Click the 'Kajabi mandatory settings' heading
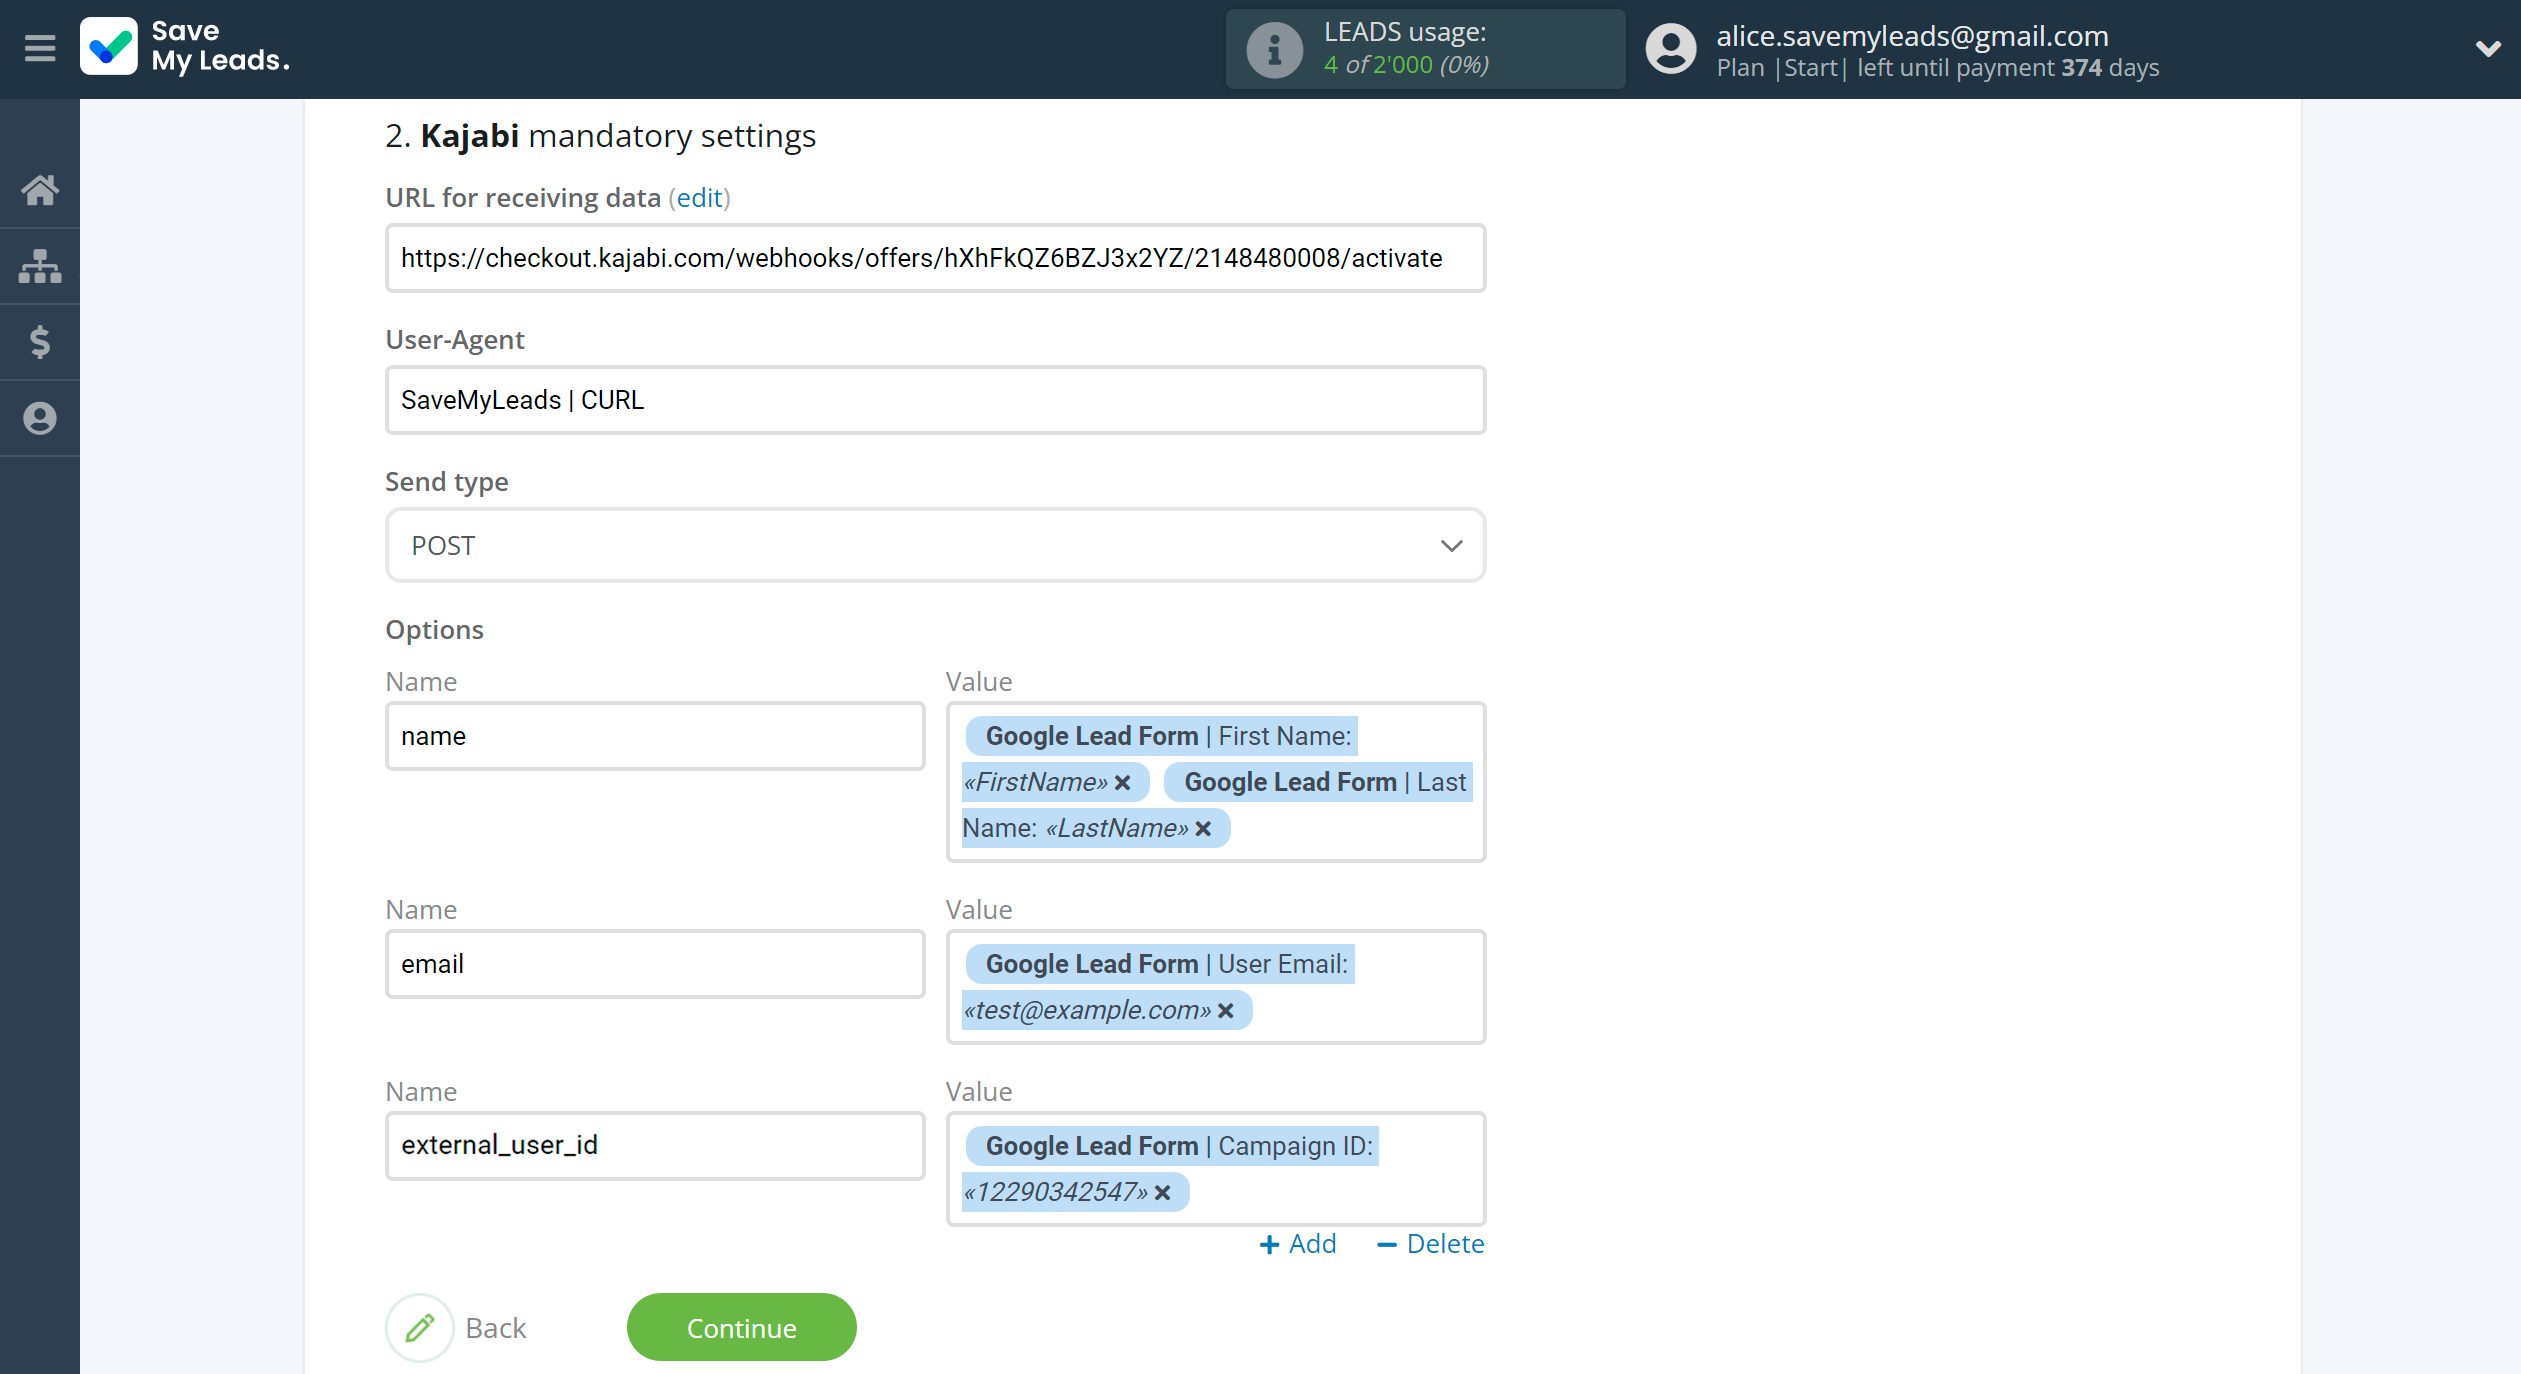This screenshot has height=1374, width=2521. 601,136
